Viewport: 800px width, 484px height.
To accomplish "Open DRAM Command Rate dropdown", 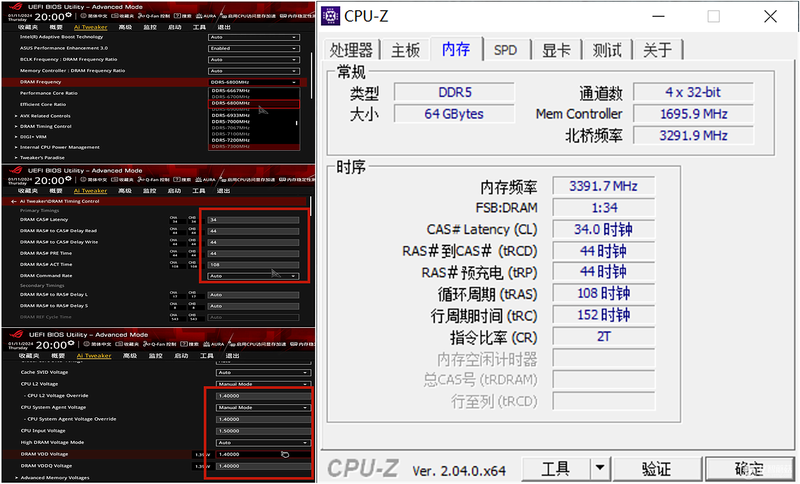I will 254,276.
